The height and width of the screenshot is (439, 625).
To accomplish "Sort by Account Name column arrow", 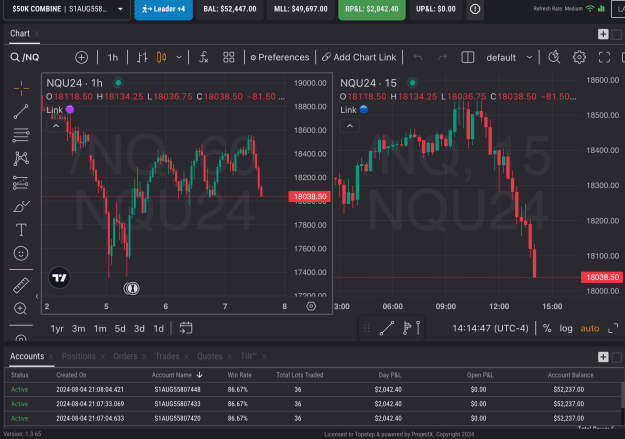I will (200, 375).
